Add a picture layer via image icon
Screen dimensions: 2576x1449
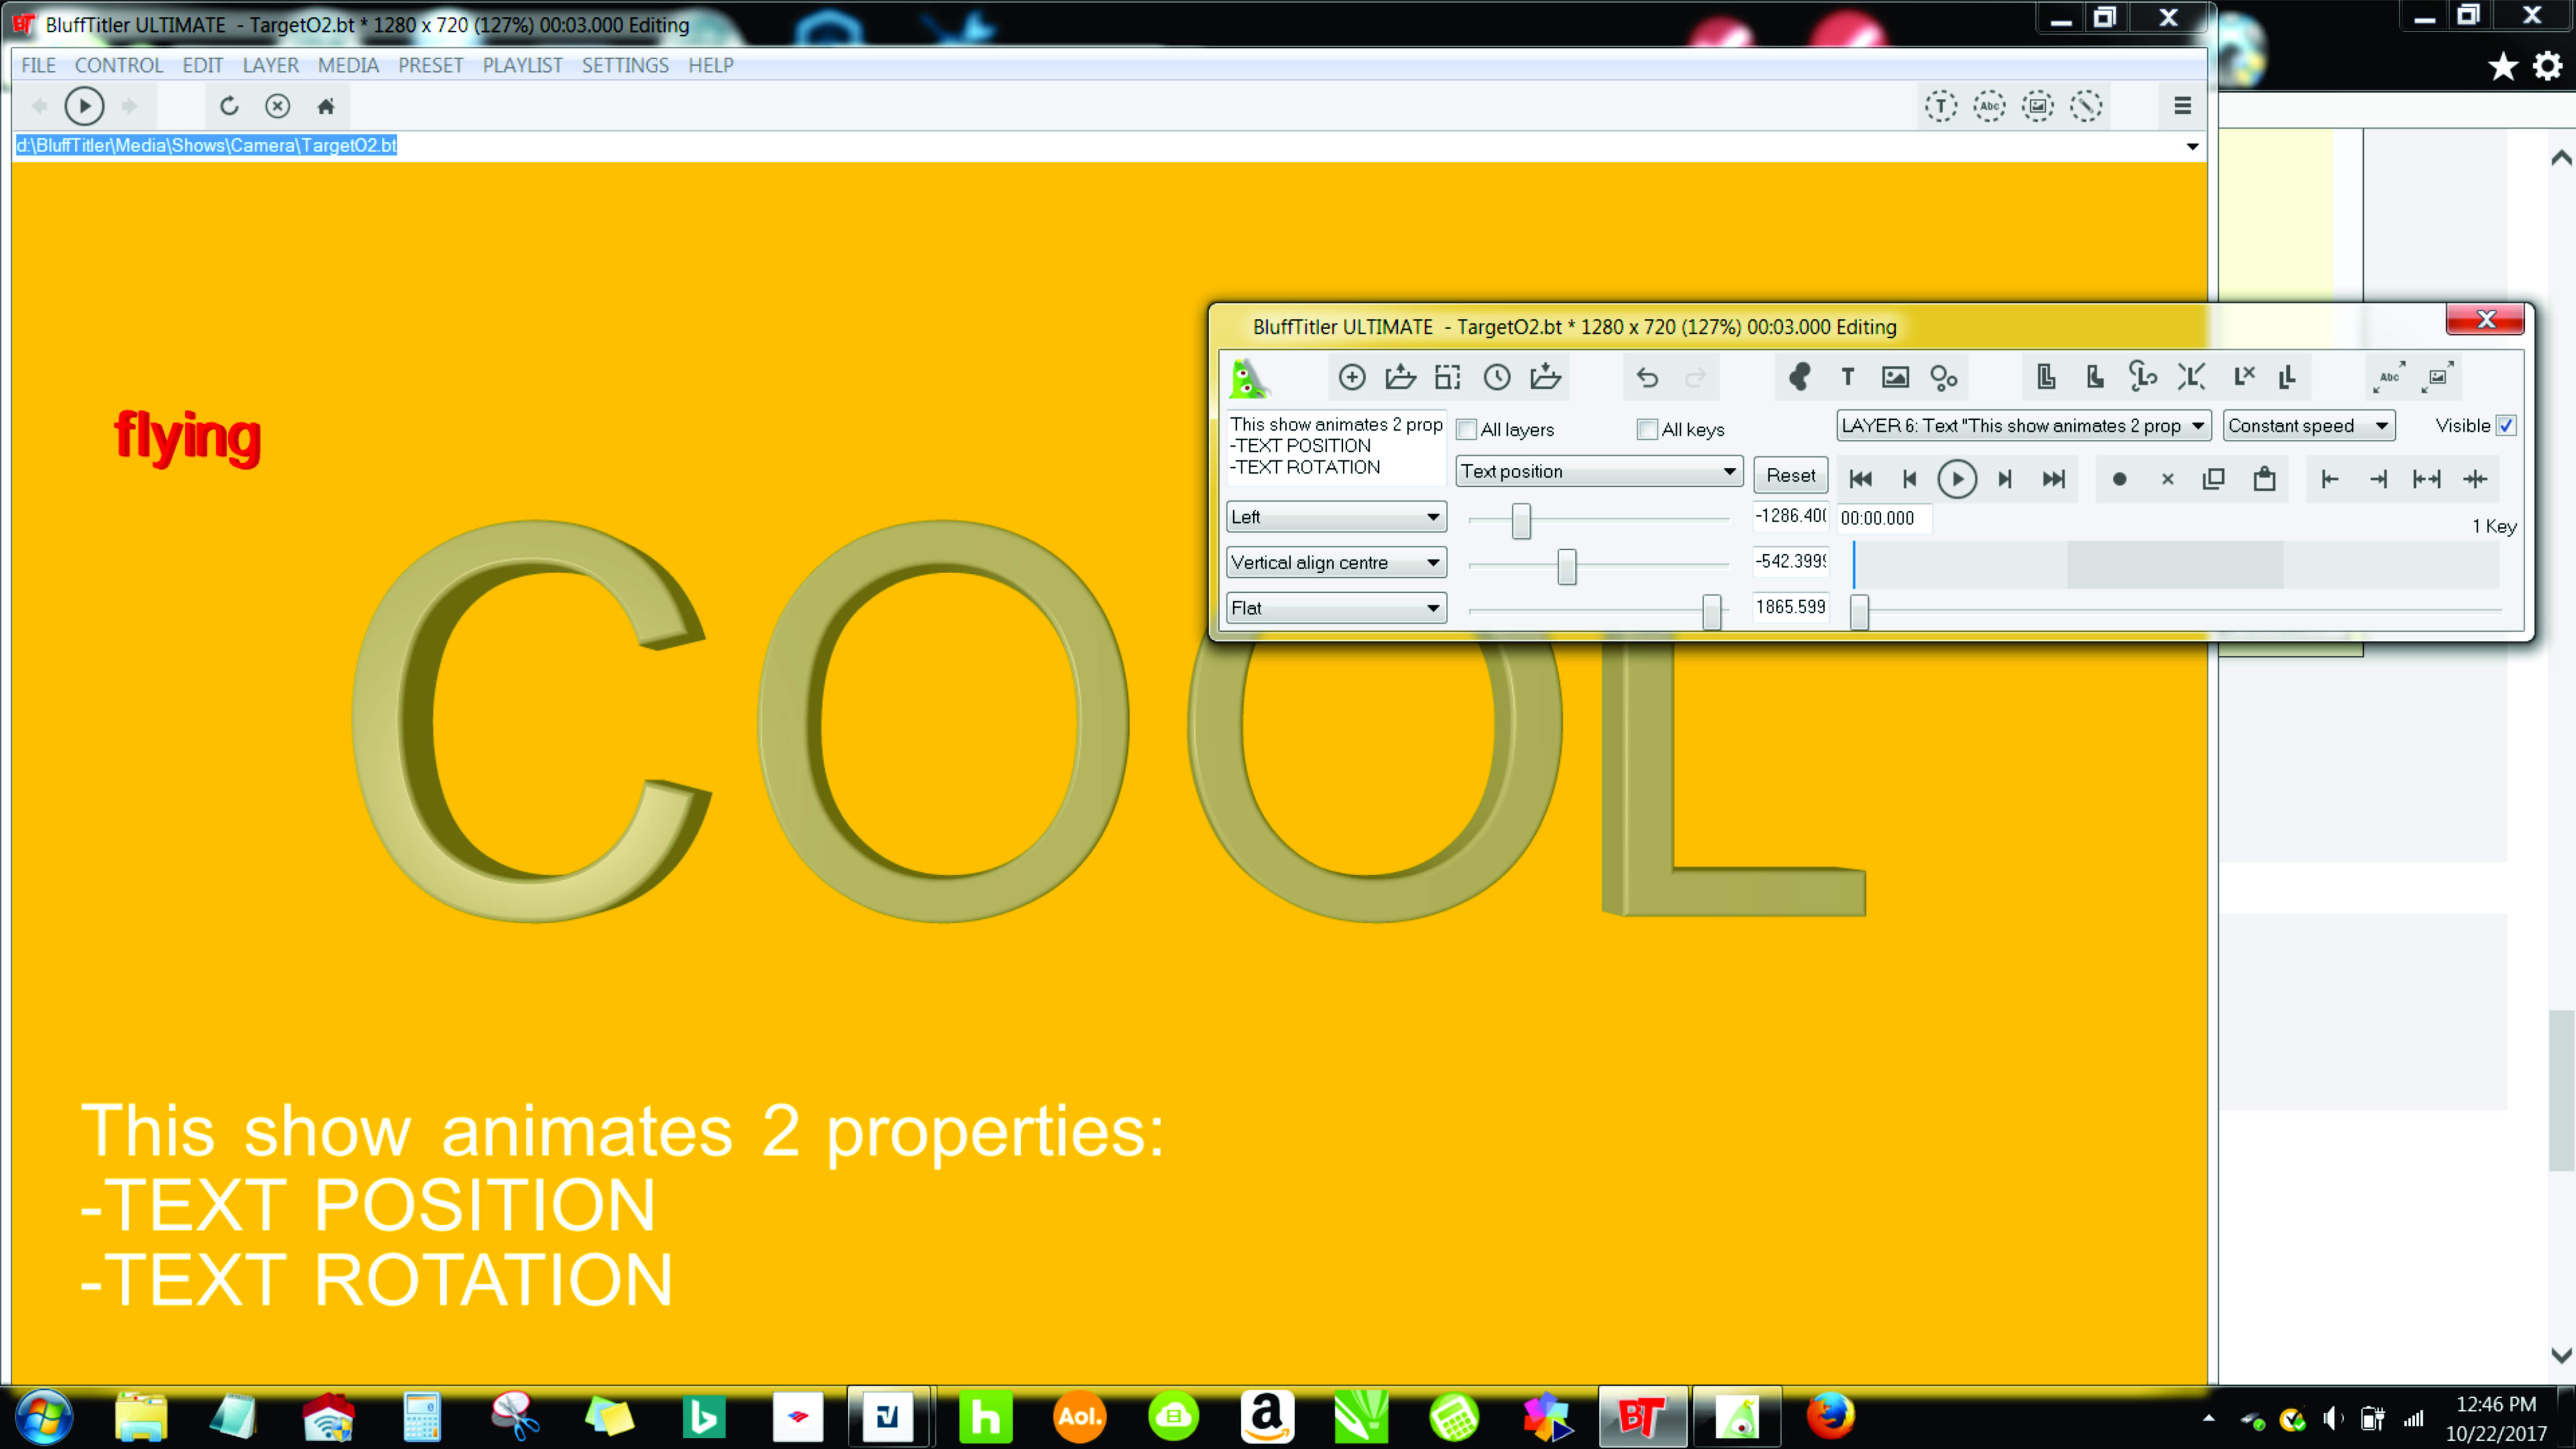point(1895,377)
